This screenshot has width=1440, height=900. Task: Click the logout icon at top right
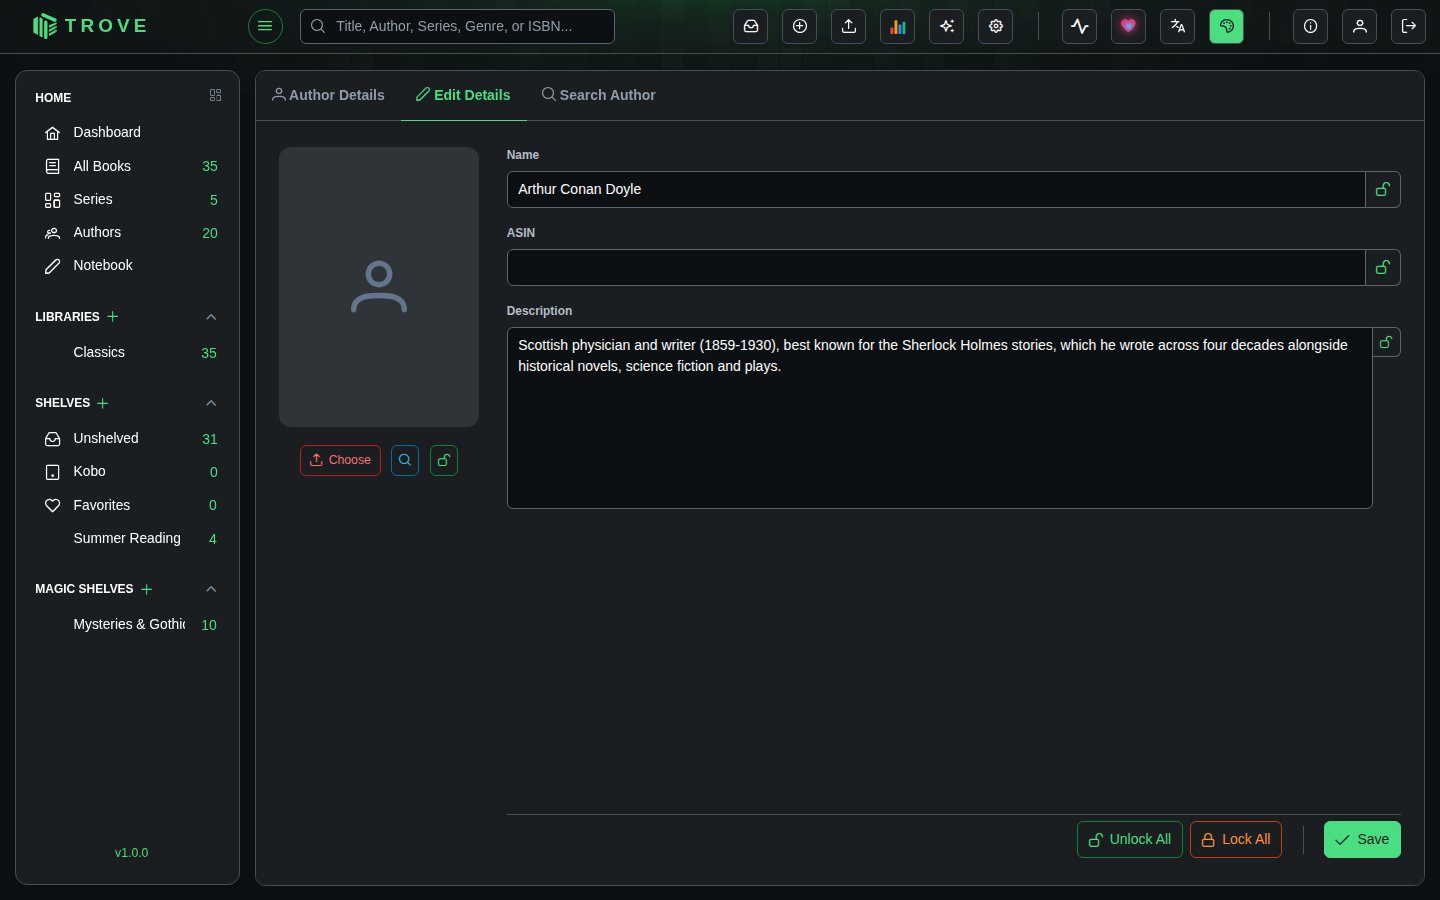pos(1409,27)
